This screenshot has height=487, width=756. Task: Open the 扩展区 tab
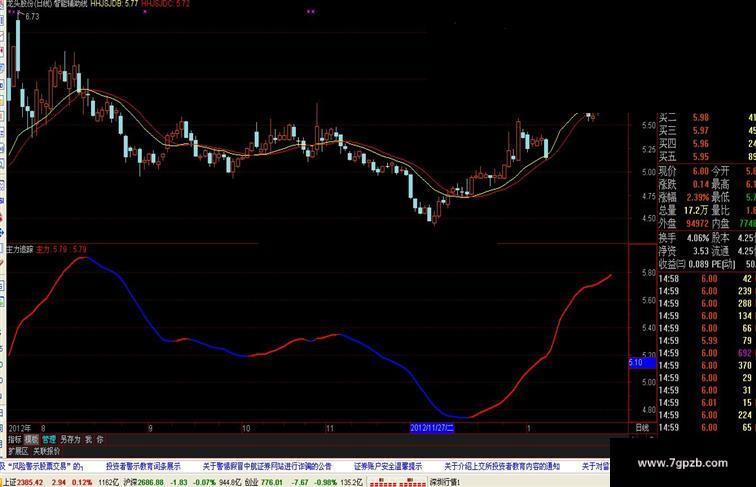pos(18,451)
